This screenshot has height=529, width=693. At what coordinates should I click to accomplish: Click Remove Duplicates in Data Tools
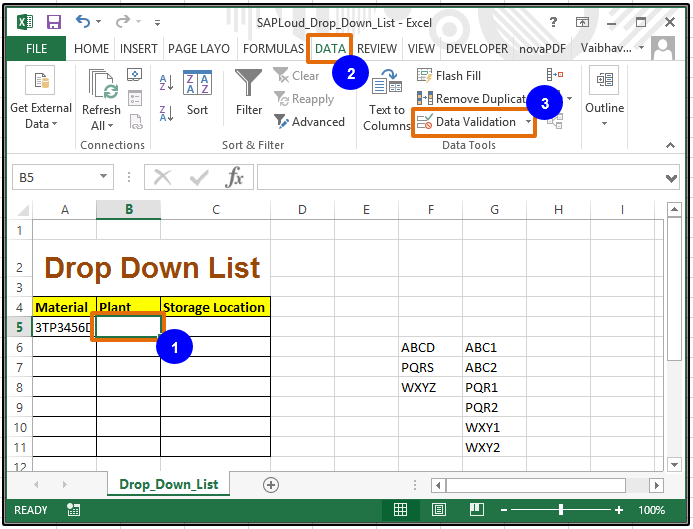click(x=473, y=99)
